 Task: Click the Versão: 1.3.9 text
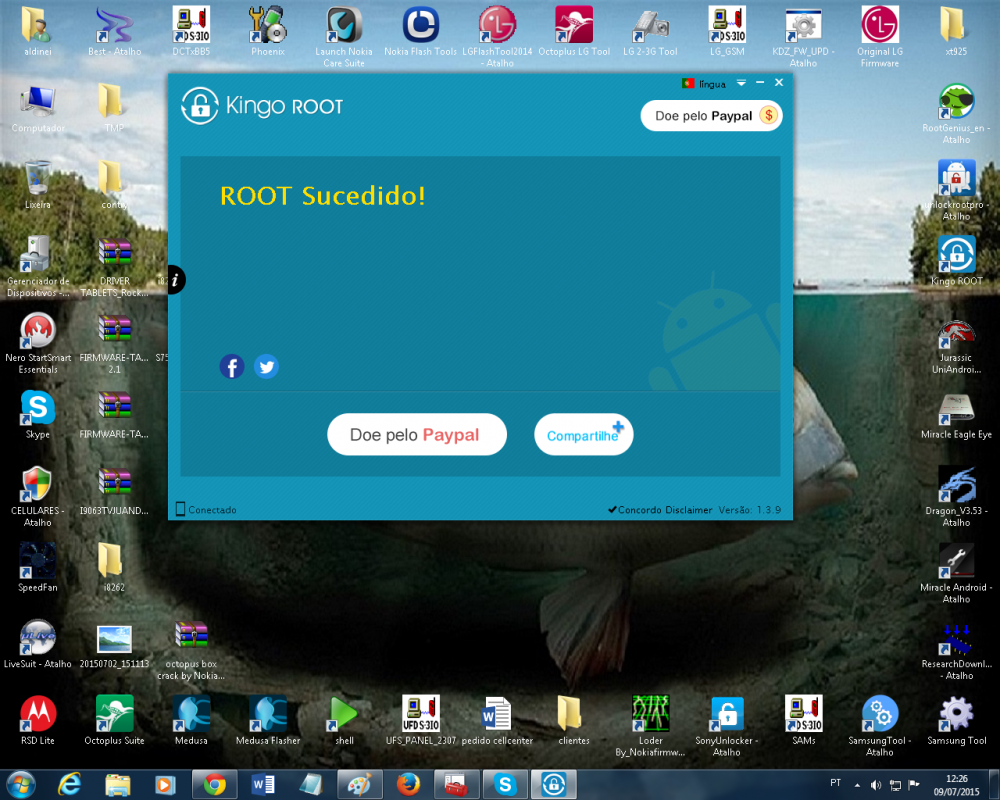tap(750, 510)
